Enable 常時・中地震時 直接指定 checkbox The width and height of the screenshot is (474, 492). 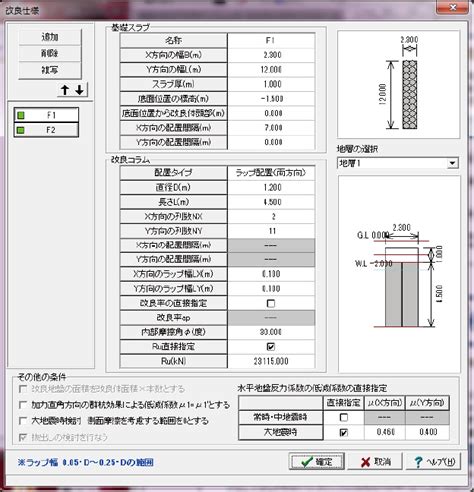pos(343,417)
